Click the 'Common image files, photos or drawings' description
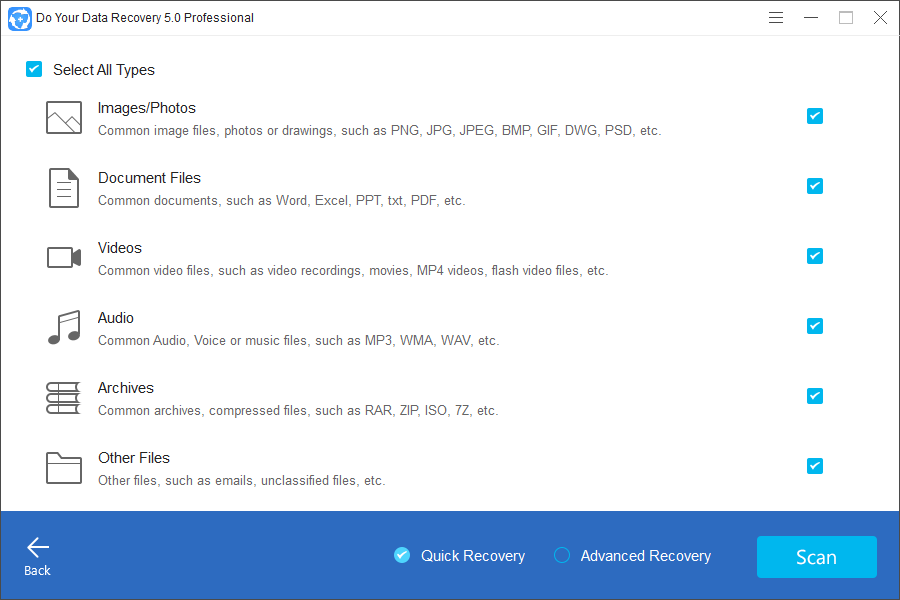Image resolution: width=900 pixels, height=600 pixels. pyautogui.click(x=379, y=131)
